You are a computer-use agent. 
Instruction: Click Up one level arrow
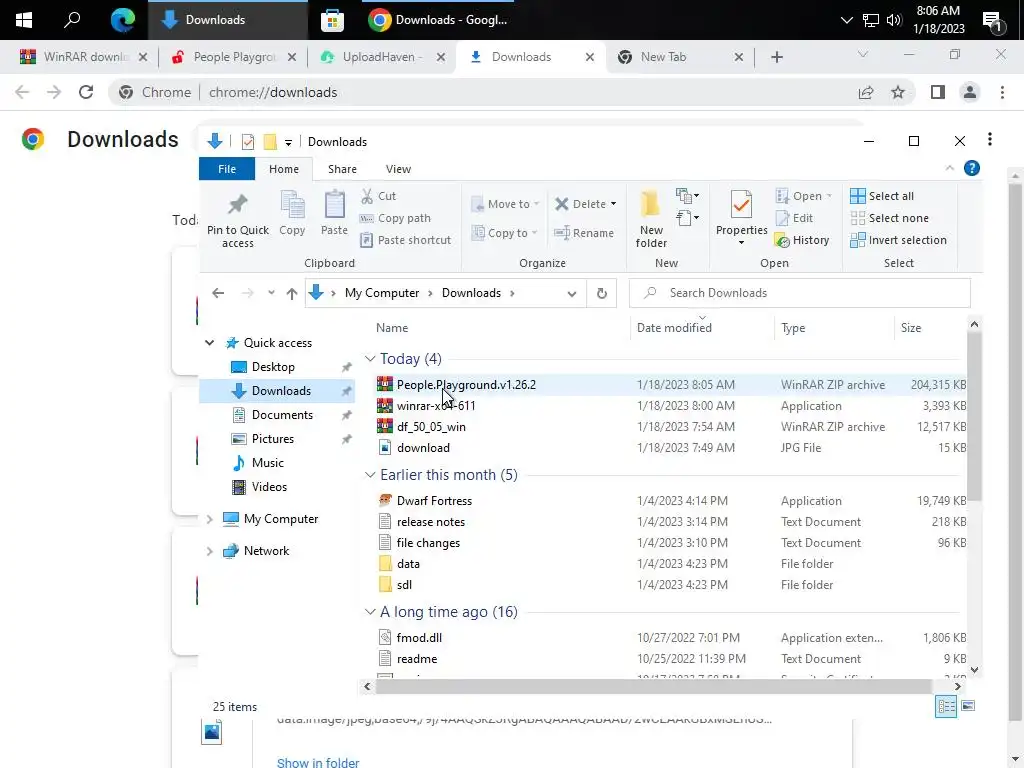292,293
